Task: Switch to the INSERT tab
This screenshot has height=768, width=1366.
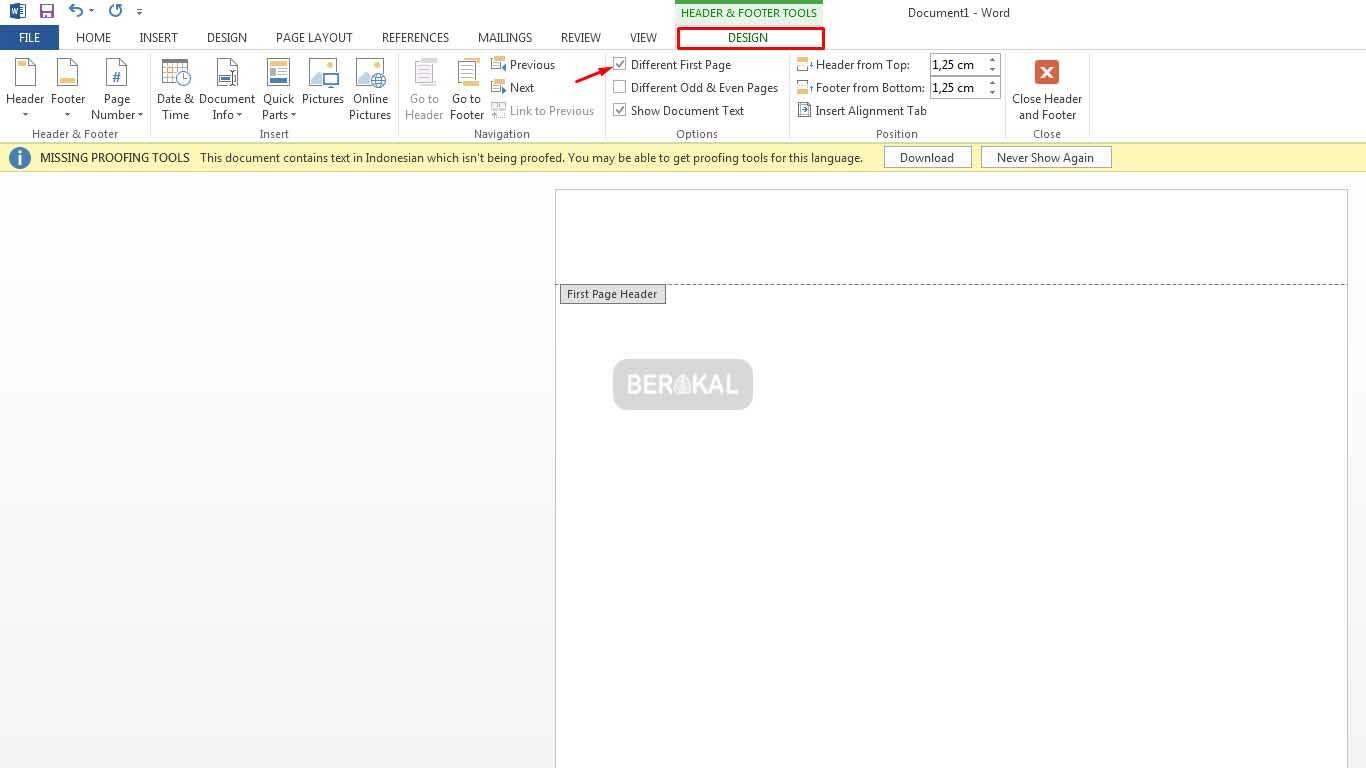Action: coord(158,37)
